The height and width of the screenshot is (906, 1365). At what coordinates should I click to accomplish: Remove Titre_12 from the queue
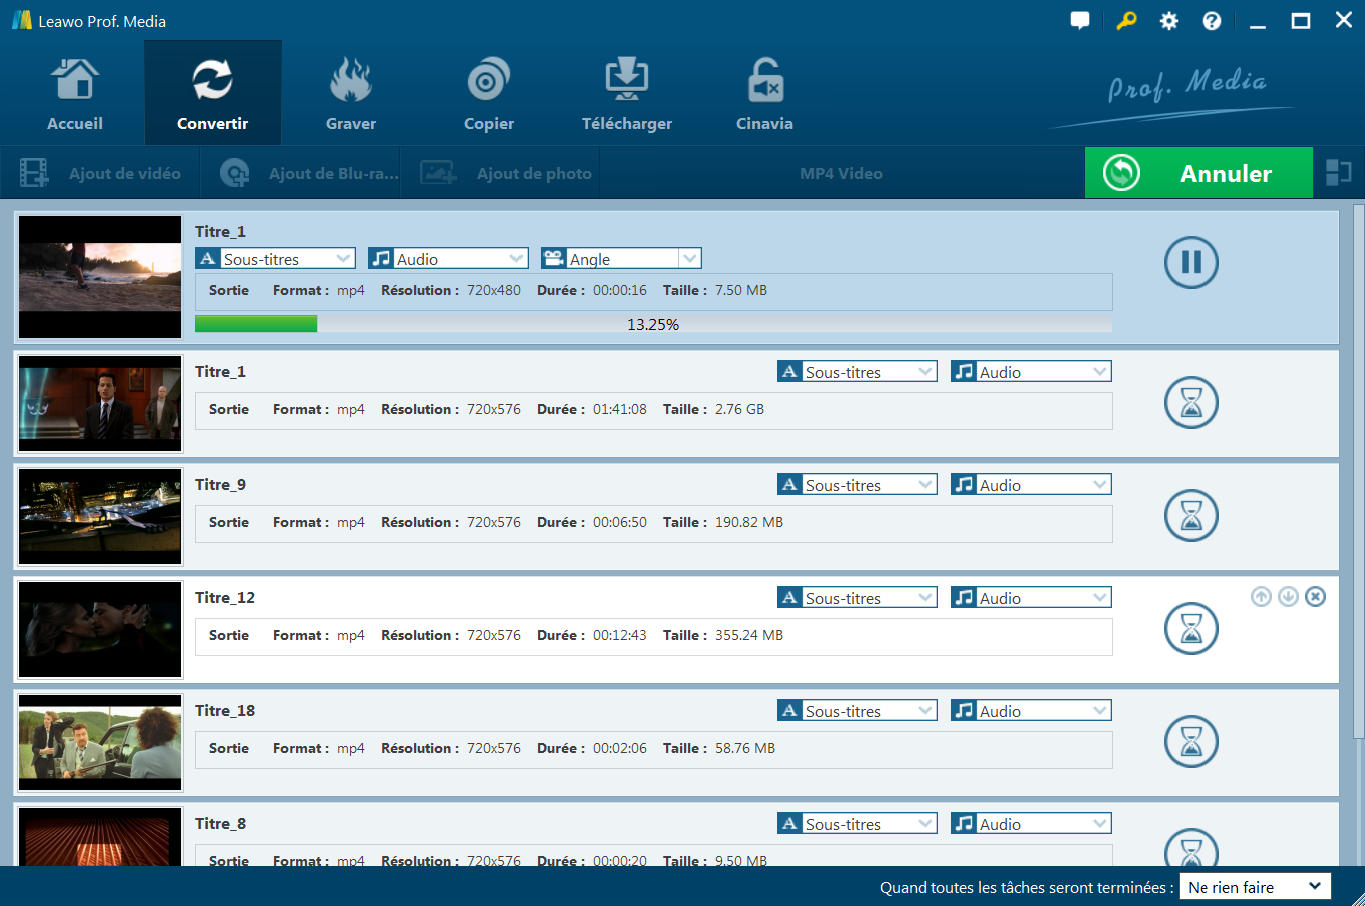pos(1316,597)
